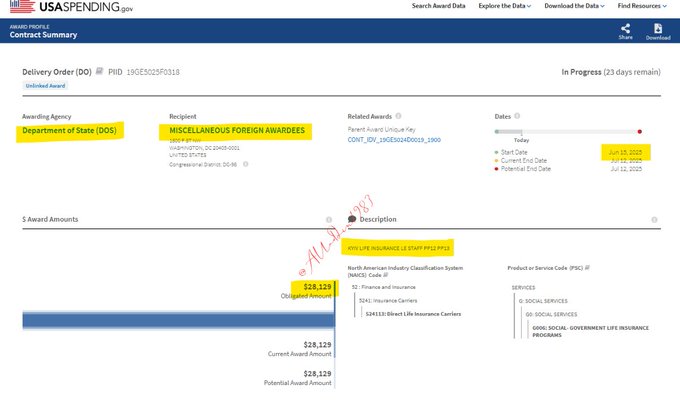Open the Department of State (DOS) agency link
680x410 pixels.
pos(69,131)
